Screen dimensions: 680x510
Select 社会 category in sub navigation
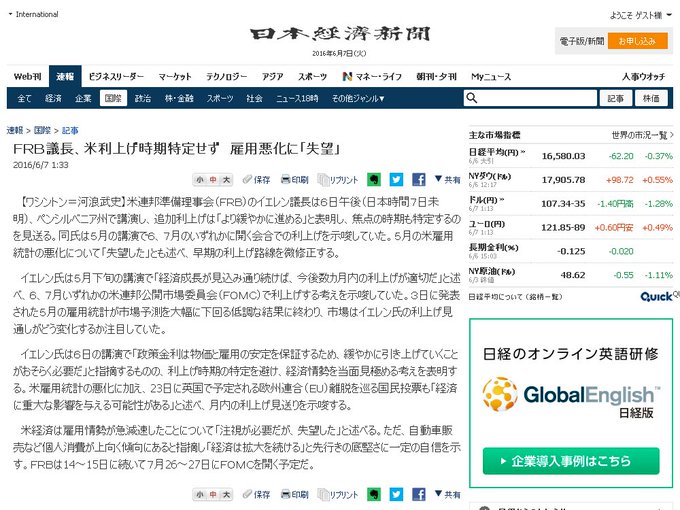(x=254, y=98)
